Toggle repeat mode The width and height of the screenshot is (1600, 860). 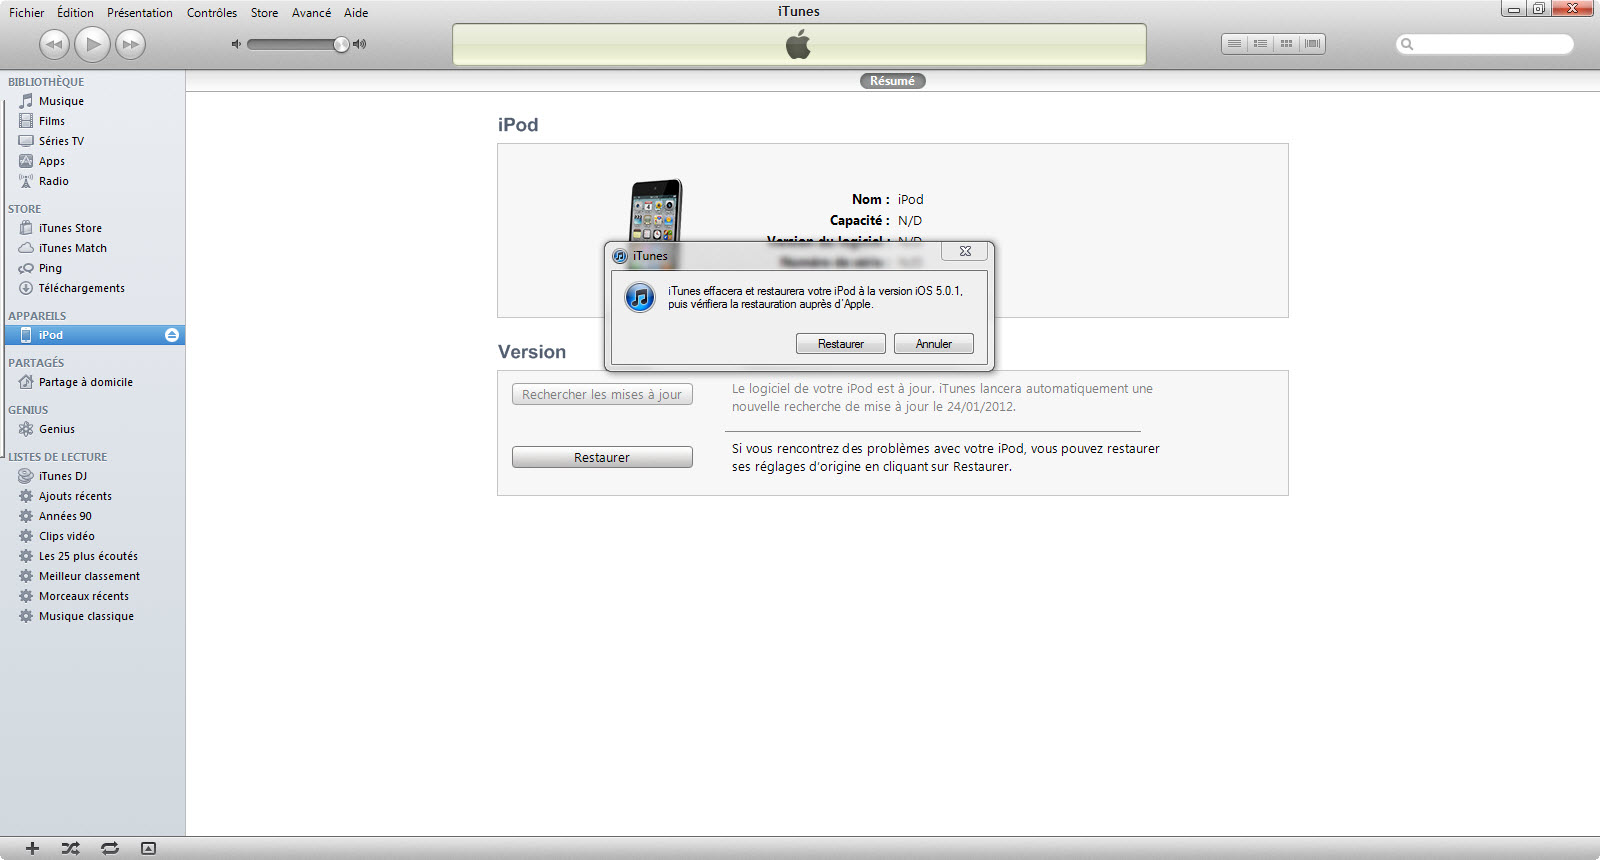110,848
